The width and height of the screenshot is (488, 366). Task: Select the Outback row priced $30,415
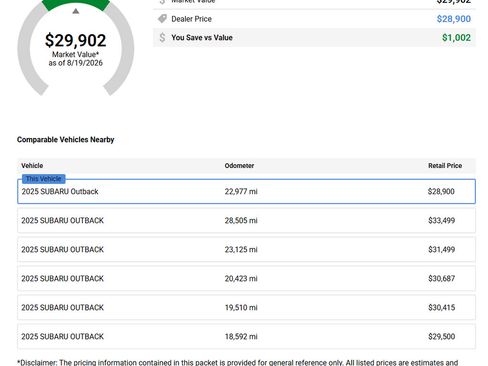(x=246, y=308)
